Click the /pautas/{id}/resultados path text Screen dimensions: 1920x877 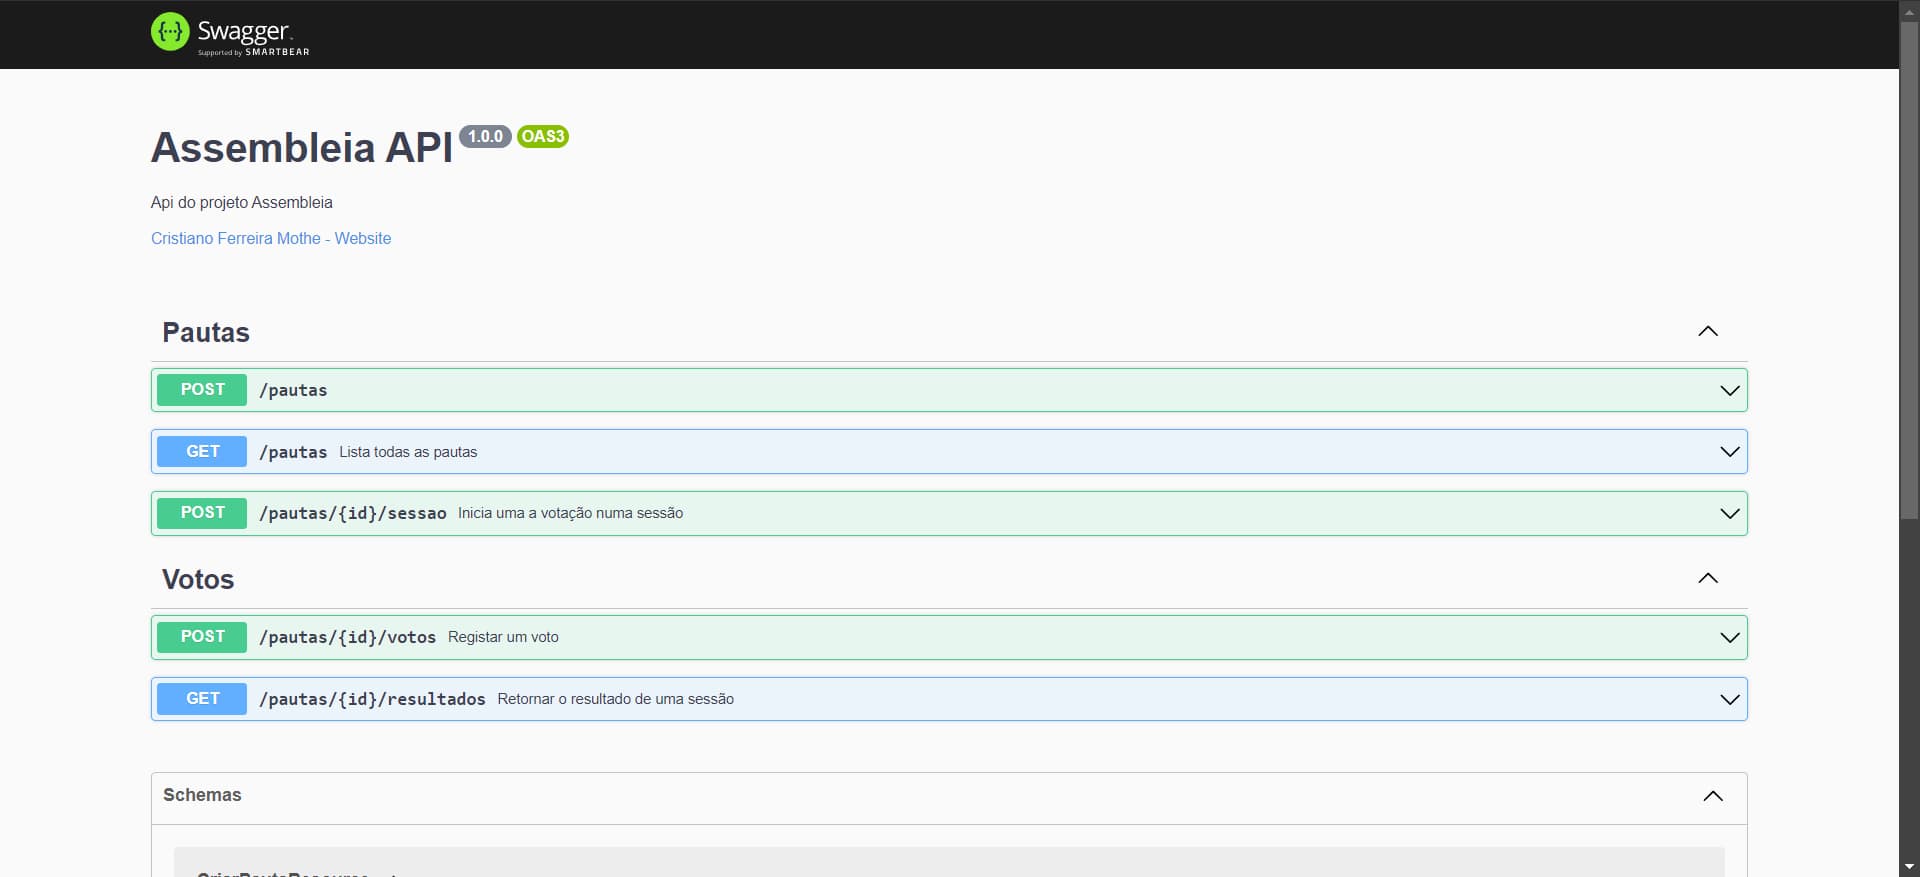click(x=372, y=699)
